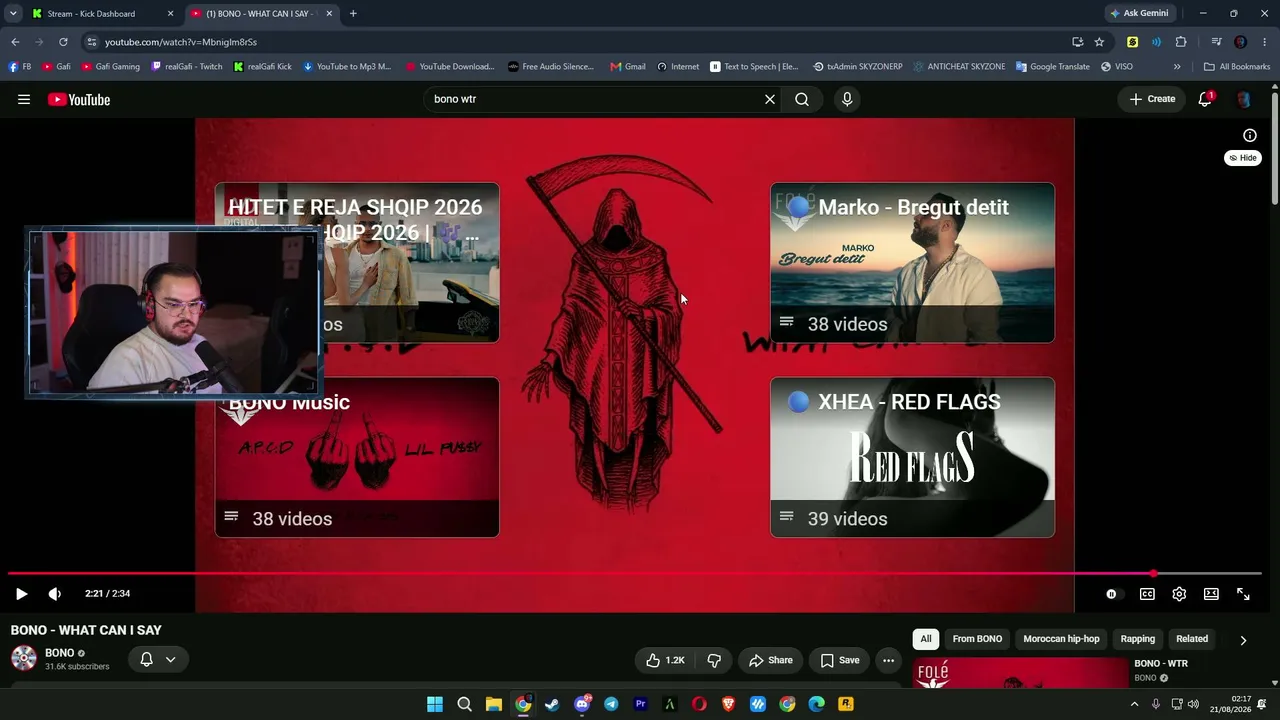Viewport: 1280px width, 720px height.
Task: Turn on closed captions
Action: tap(1147, 594)
